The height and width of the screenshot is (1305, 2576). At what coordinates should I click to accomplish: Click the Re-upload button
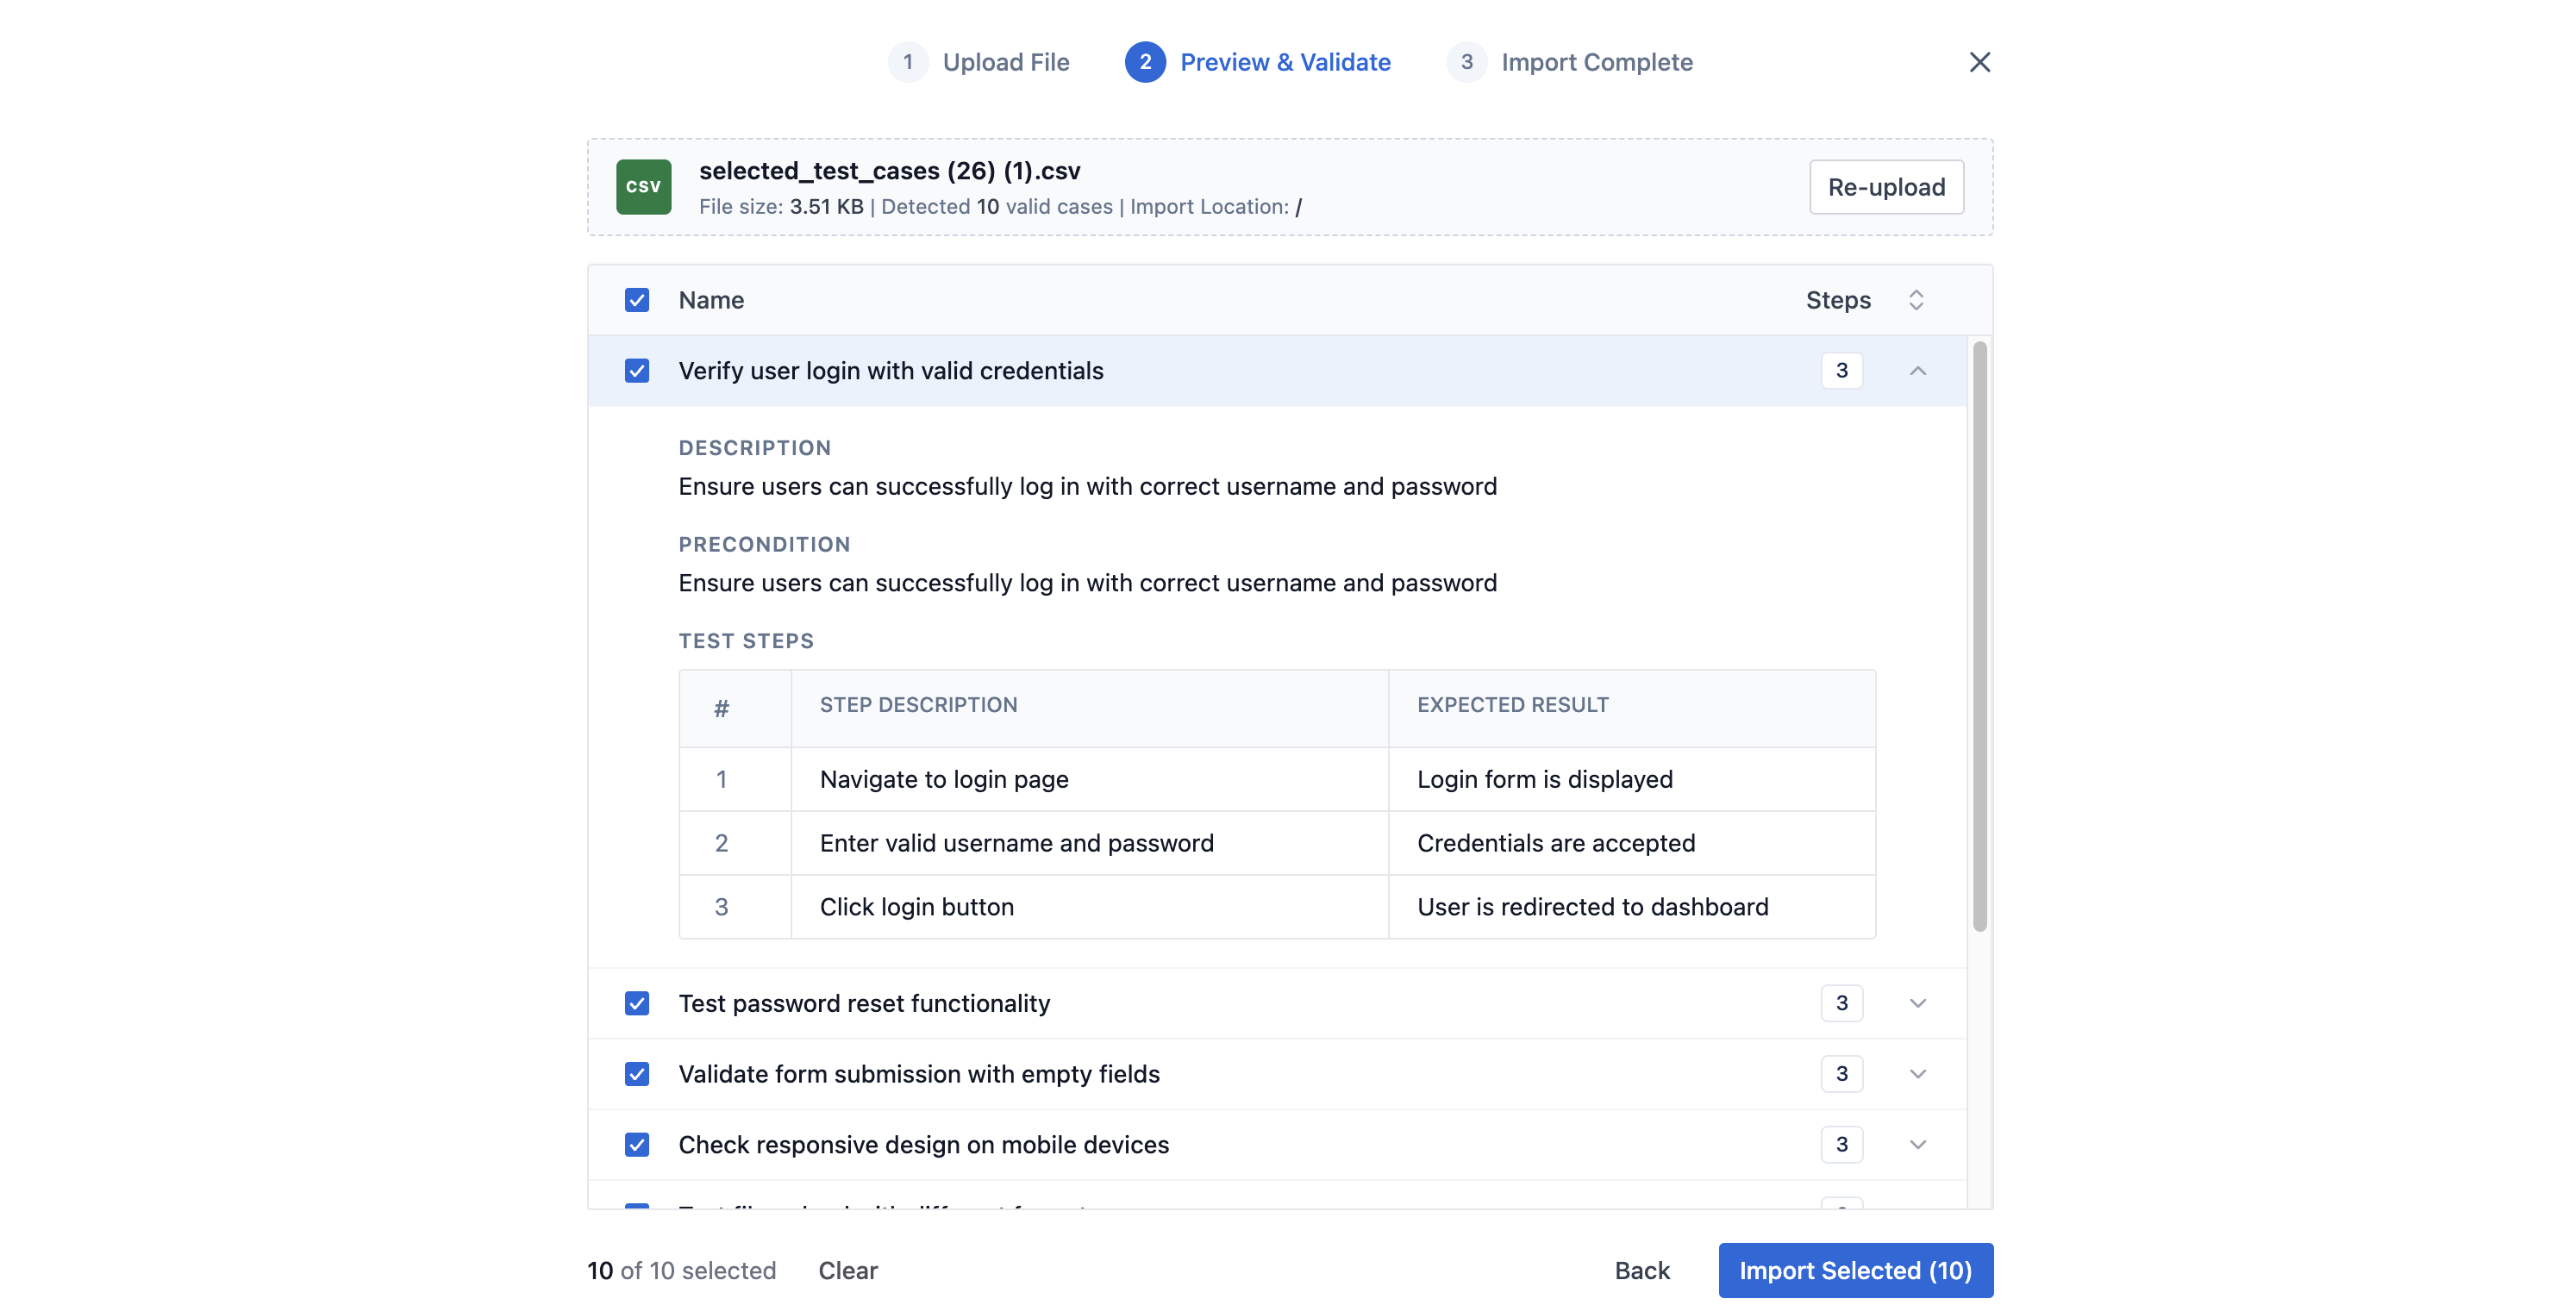pos(1886,187)
